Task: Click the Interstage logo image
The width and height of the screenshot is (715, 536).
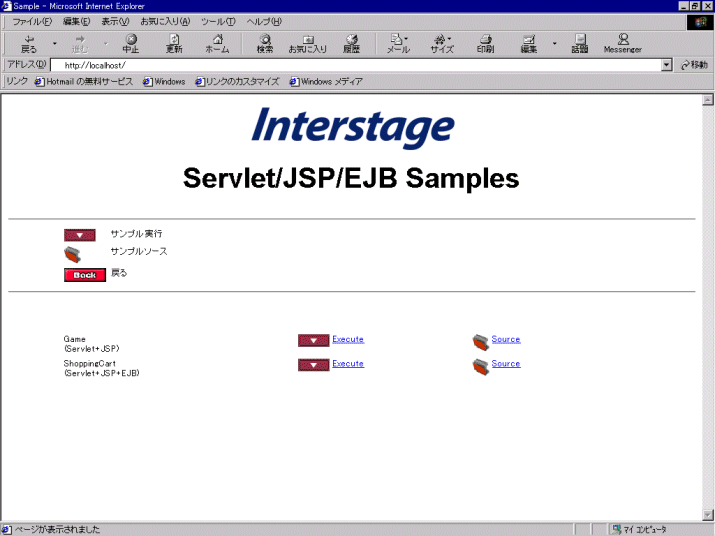Action: [353, 128]
